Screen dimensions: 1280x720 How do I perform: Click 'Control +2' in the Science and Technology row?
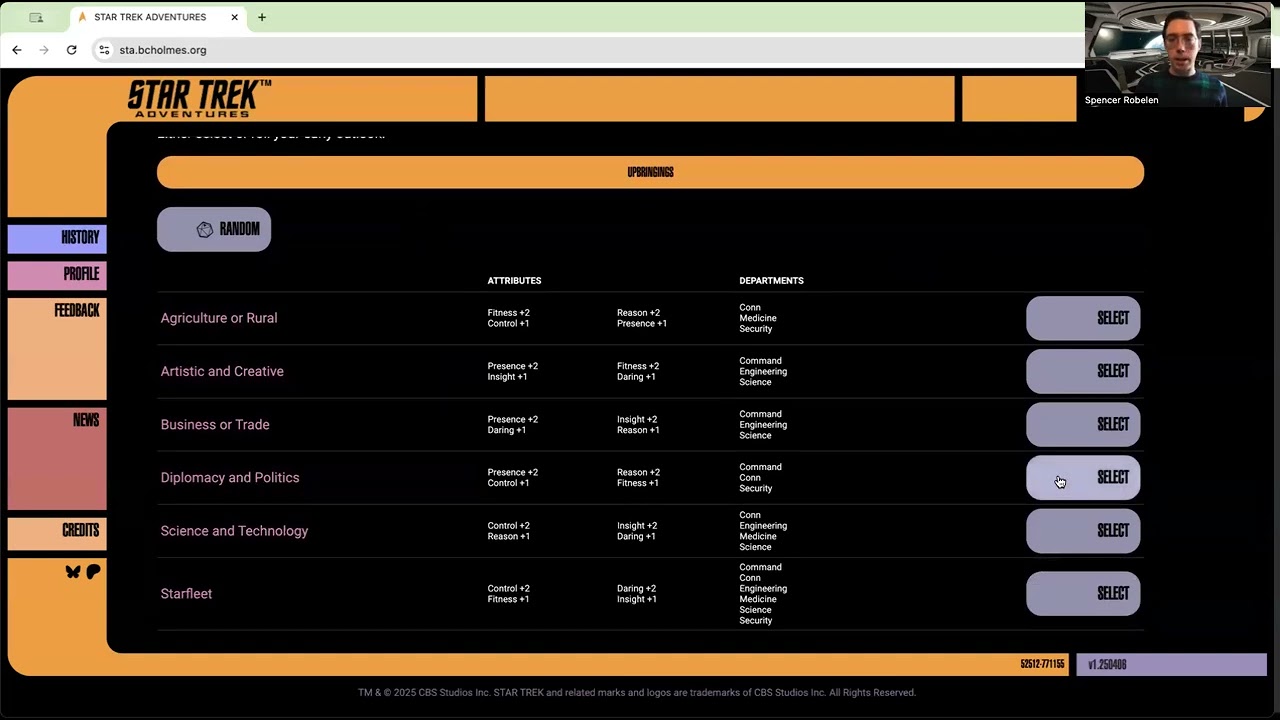click(x=508, y=526)
